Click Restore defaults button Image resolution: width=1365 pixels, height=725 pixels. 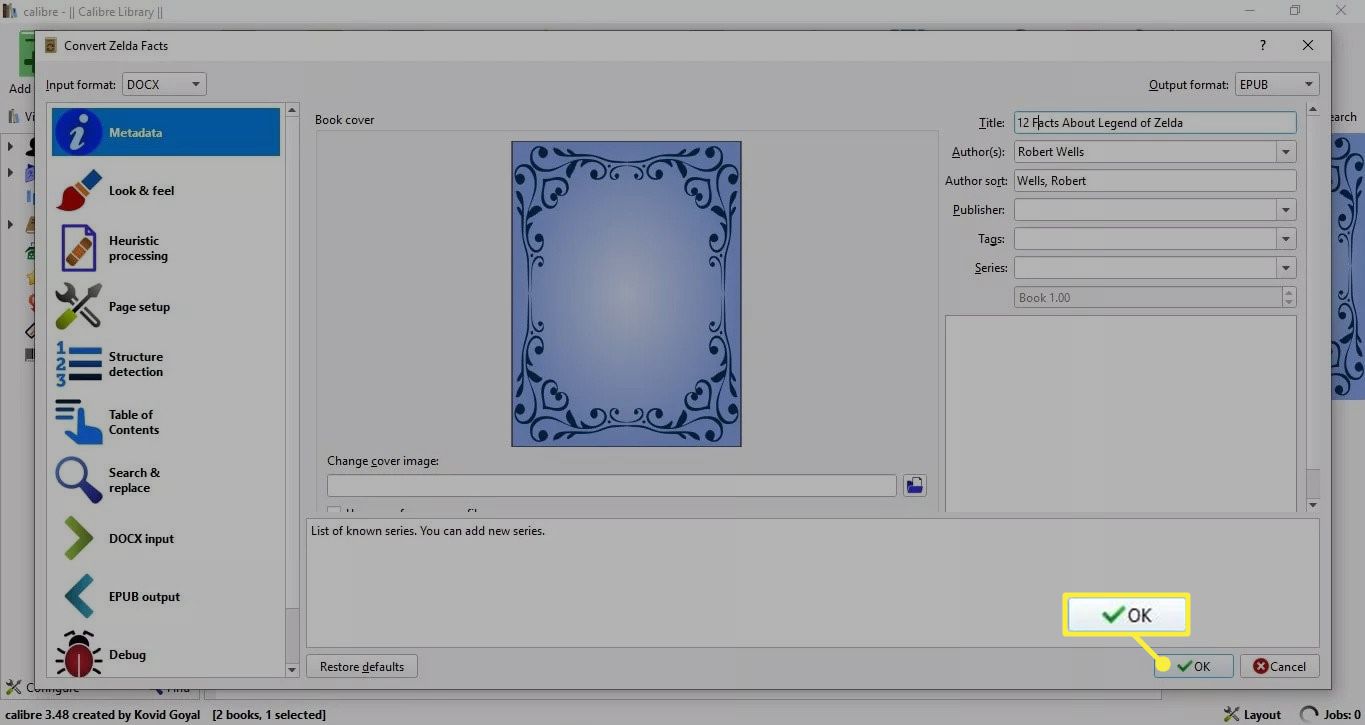[x=362, y=666]
